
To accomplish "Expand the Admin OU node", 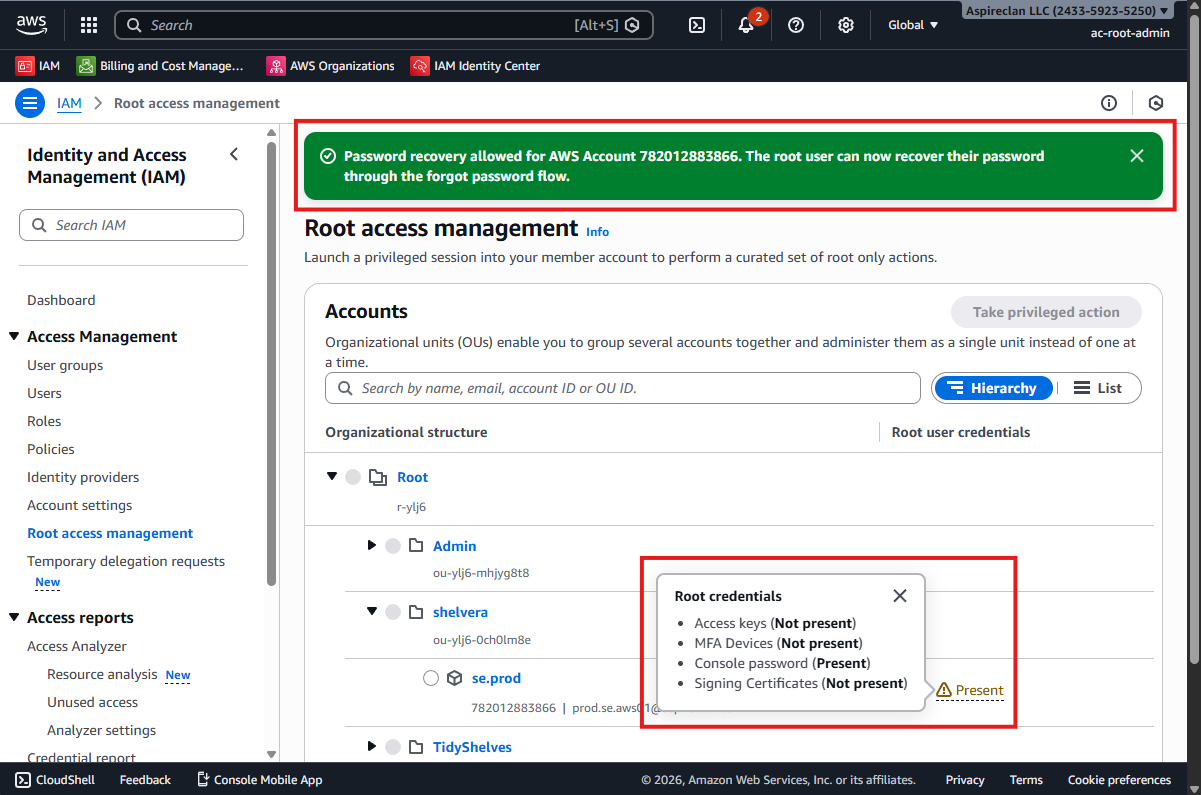I will (x=372, y=545).
